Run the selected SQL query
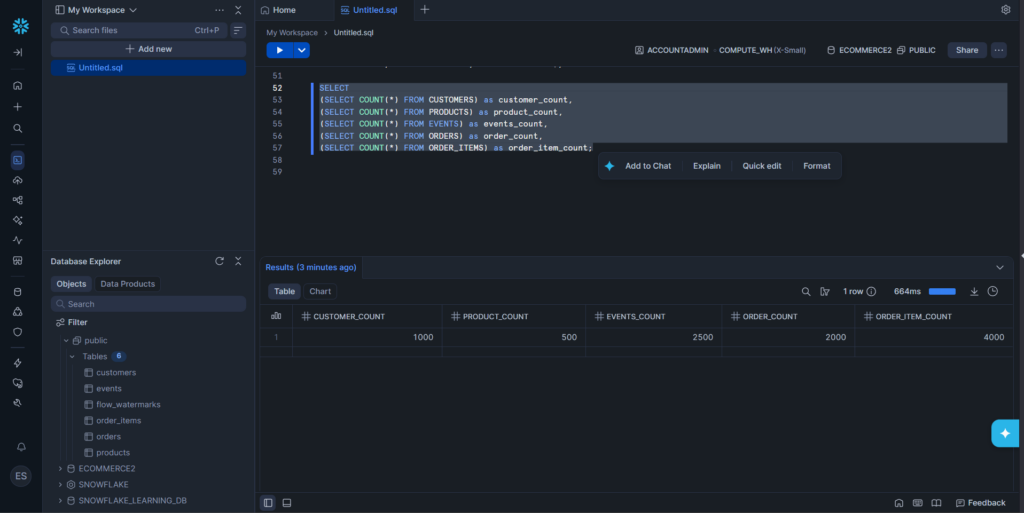This screenshot has height=513, width=1024. coord(280,50)
